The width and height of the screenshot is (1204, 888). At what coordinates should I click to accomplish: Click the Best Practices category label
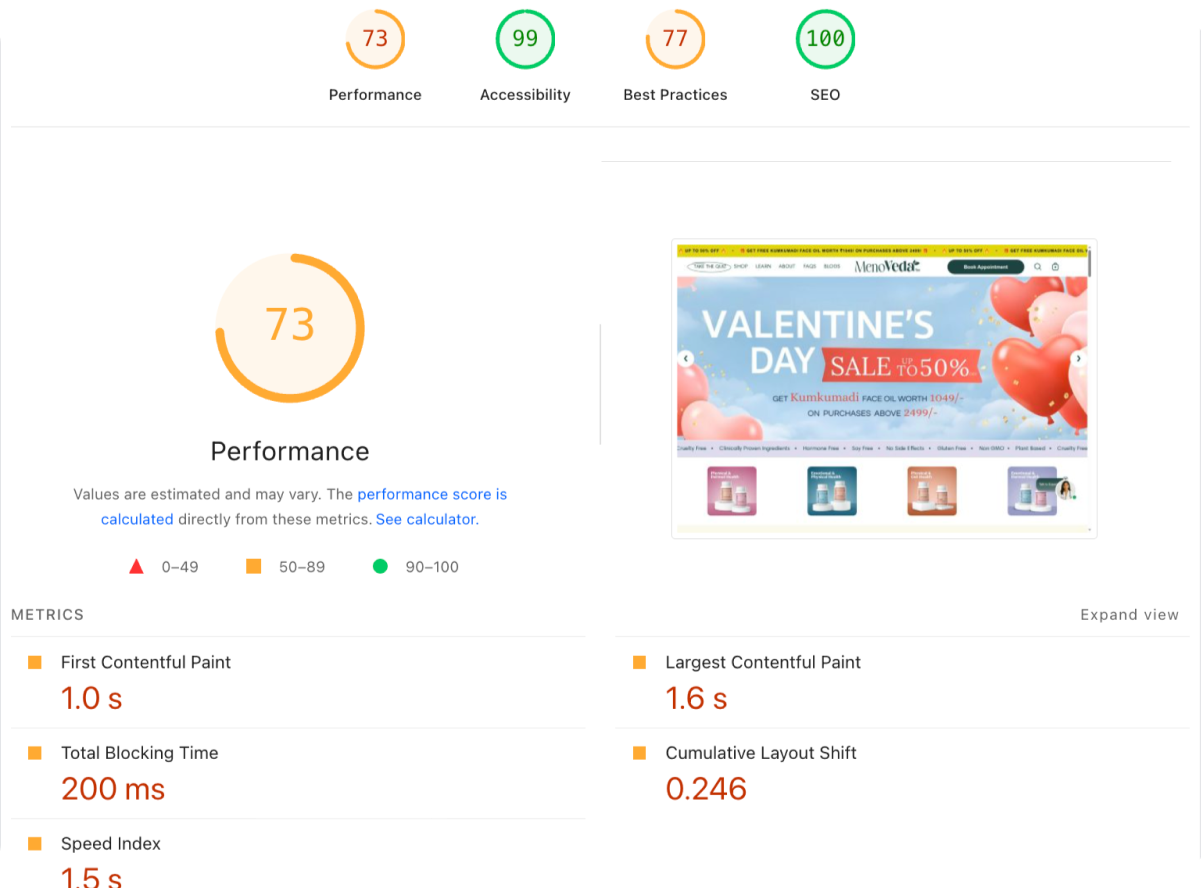[x=675, y=95]
